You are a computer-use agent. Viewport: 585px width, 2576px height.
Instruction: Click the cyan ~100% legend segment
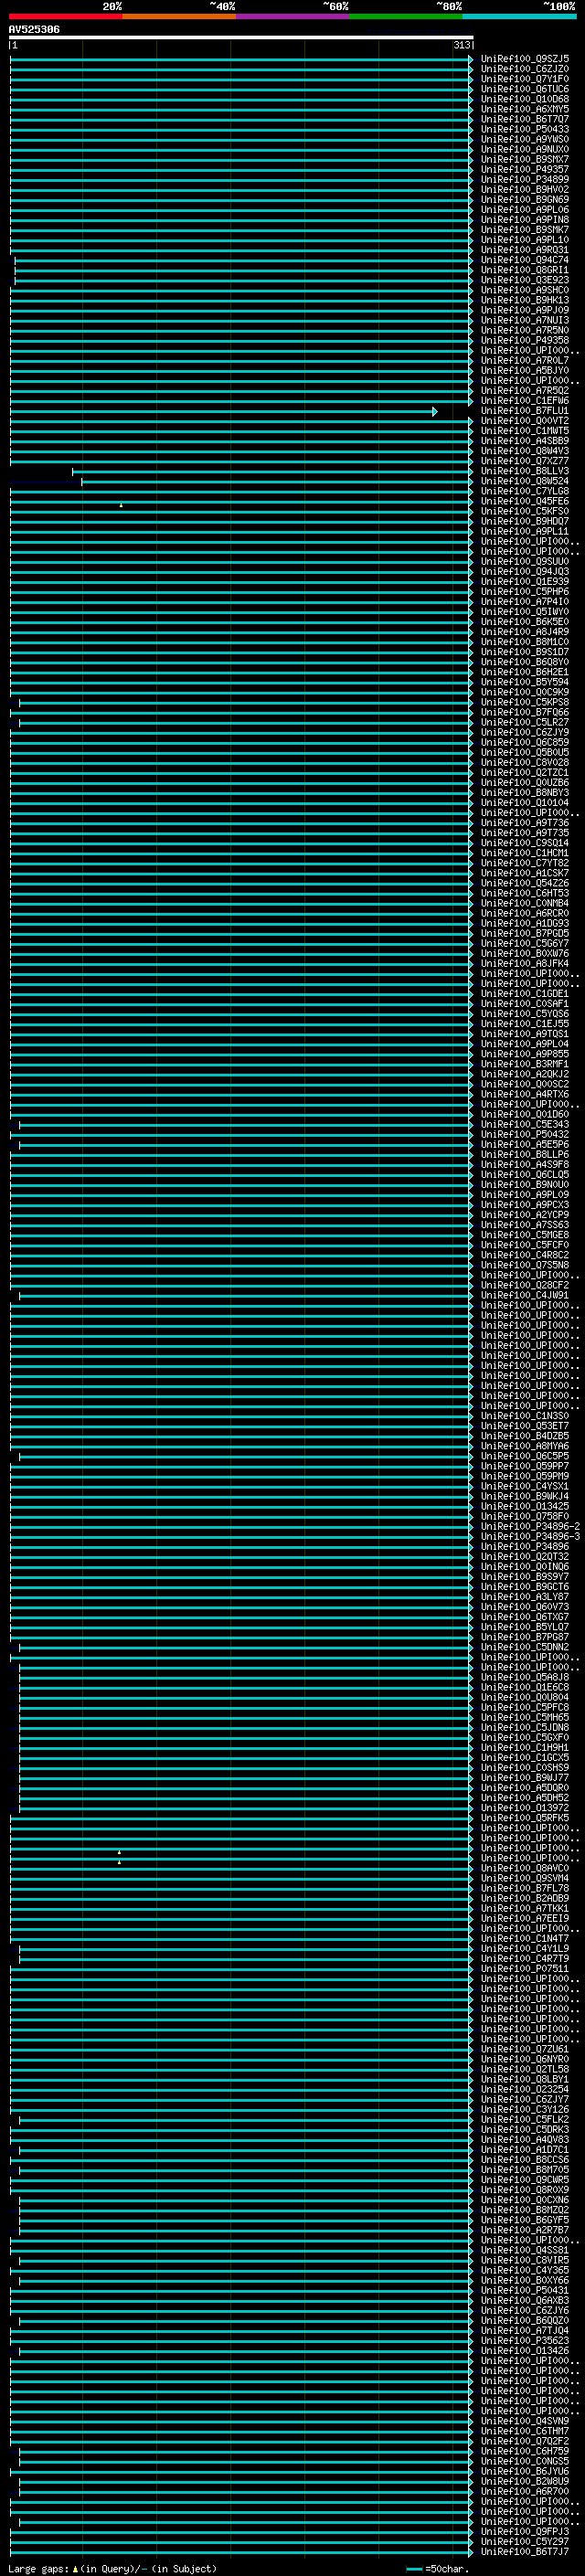(x=520, y=16)
